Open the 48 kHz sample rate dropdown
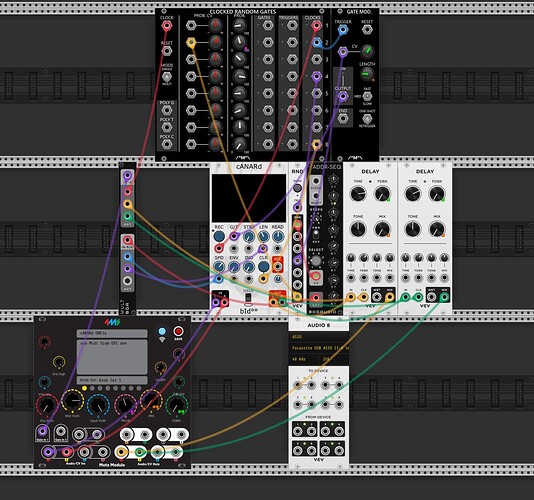This screenshot has height=500, width=534. pos(304,359)
